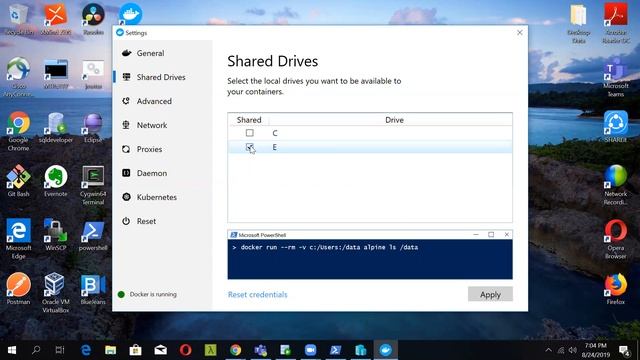The height and width of the screenshot is (360, 640).
Task: Open the Windows Start menu
Action: point(11,350)
